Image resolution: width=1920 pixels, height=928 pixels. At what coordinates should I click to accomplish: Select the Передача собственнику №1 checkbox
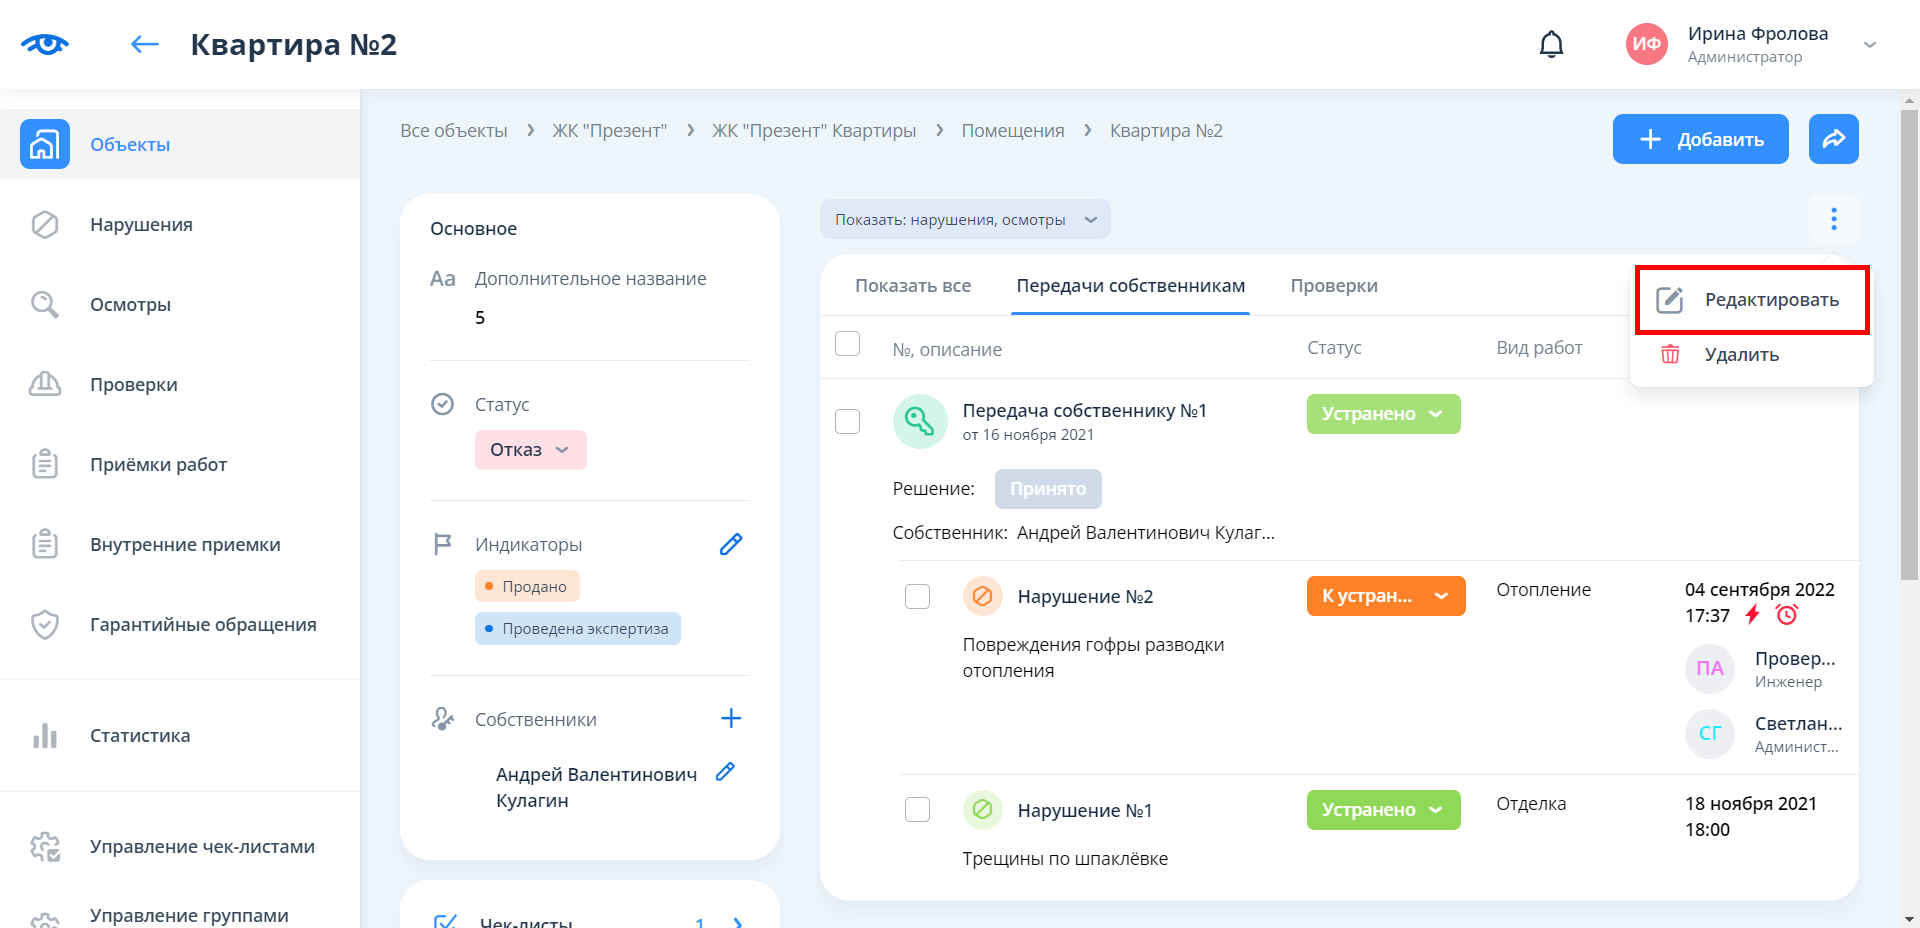[847, 421]
